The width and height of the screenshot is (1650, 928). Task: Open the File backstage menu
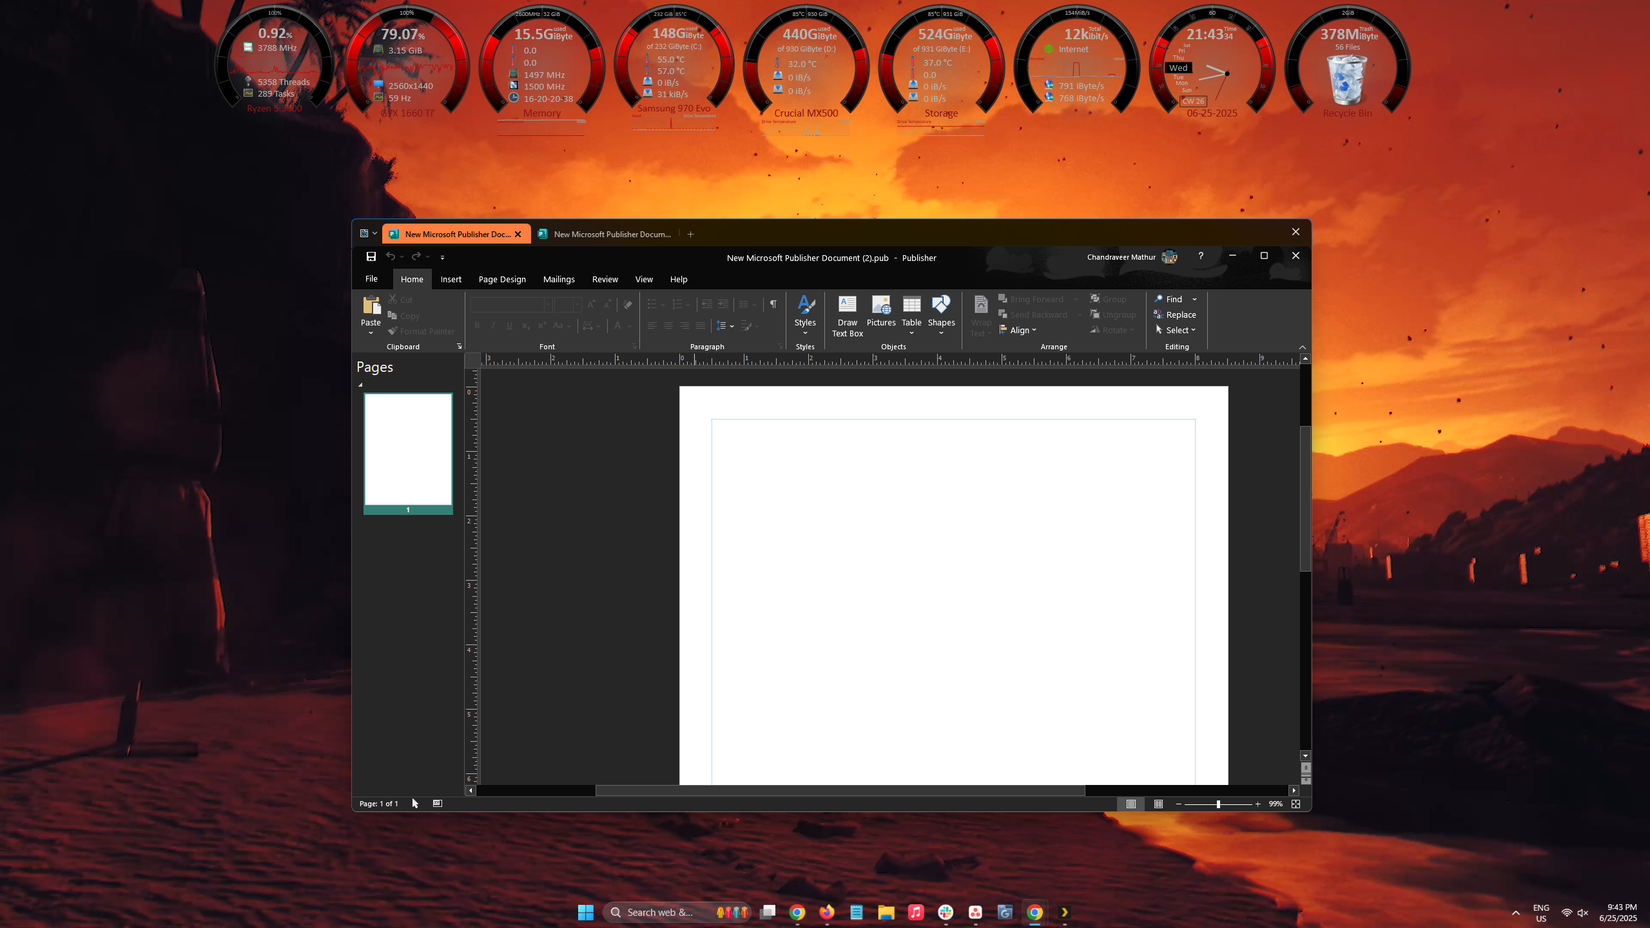pos(371,279)
